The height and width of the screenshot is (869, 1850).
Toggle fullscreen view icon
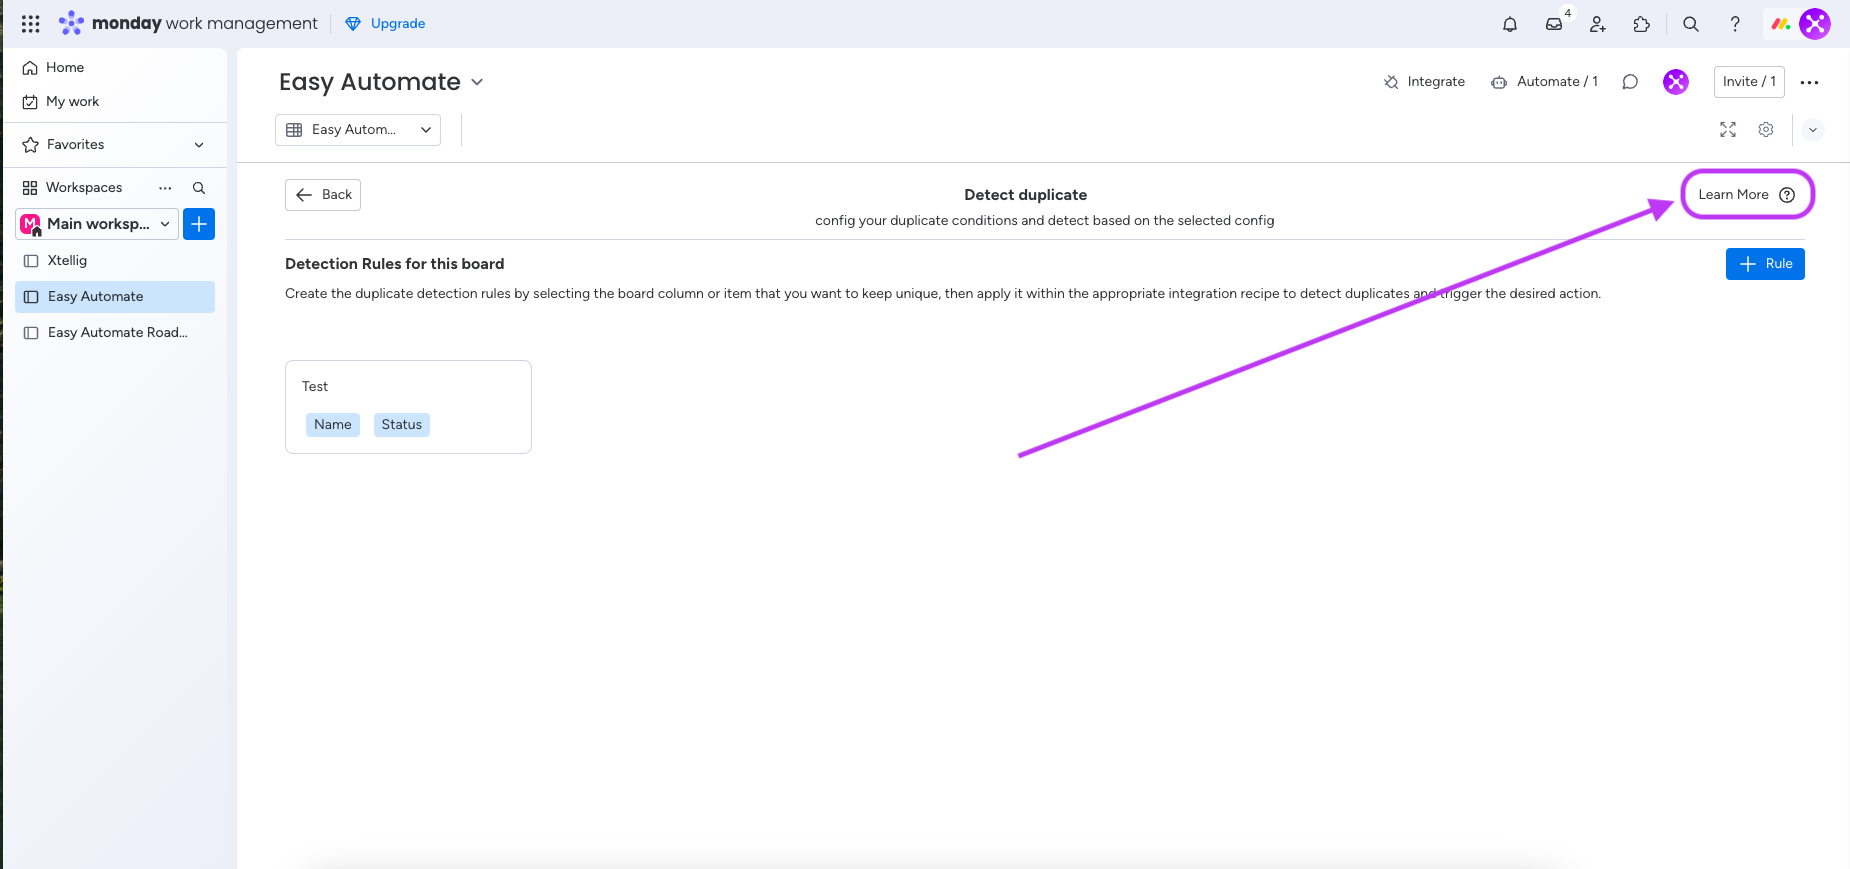coord(1728,130)
